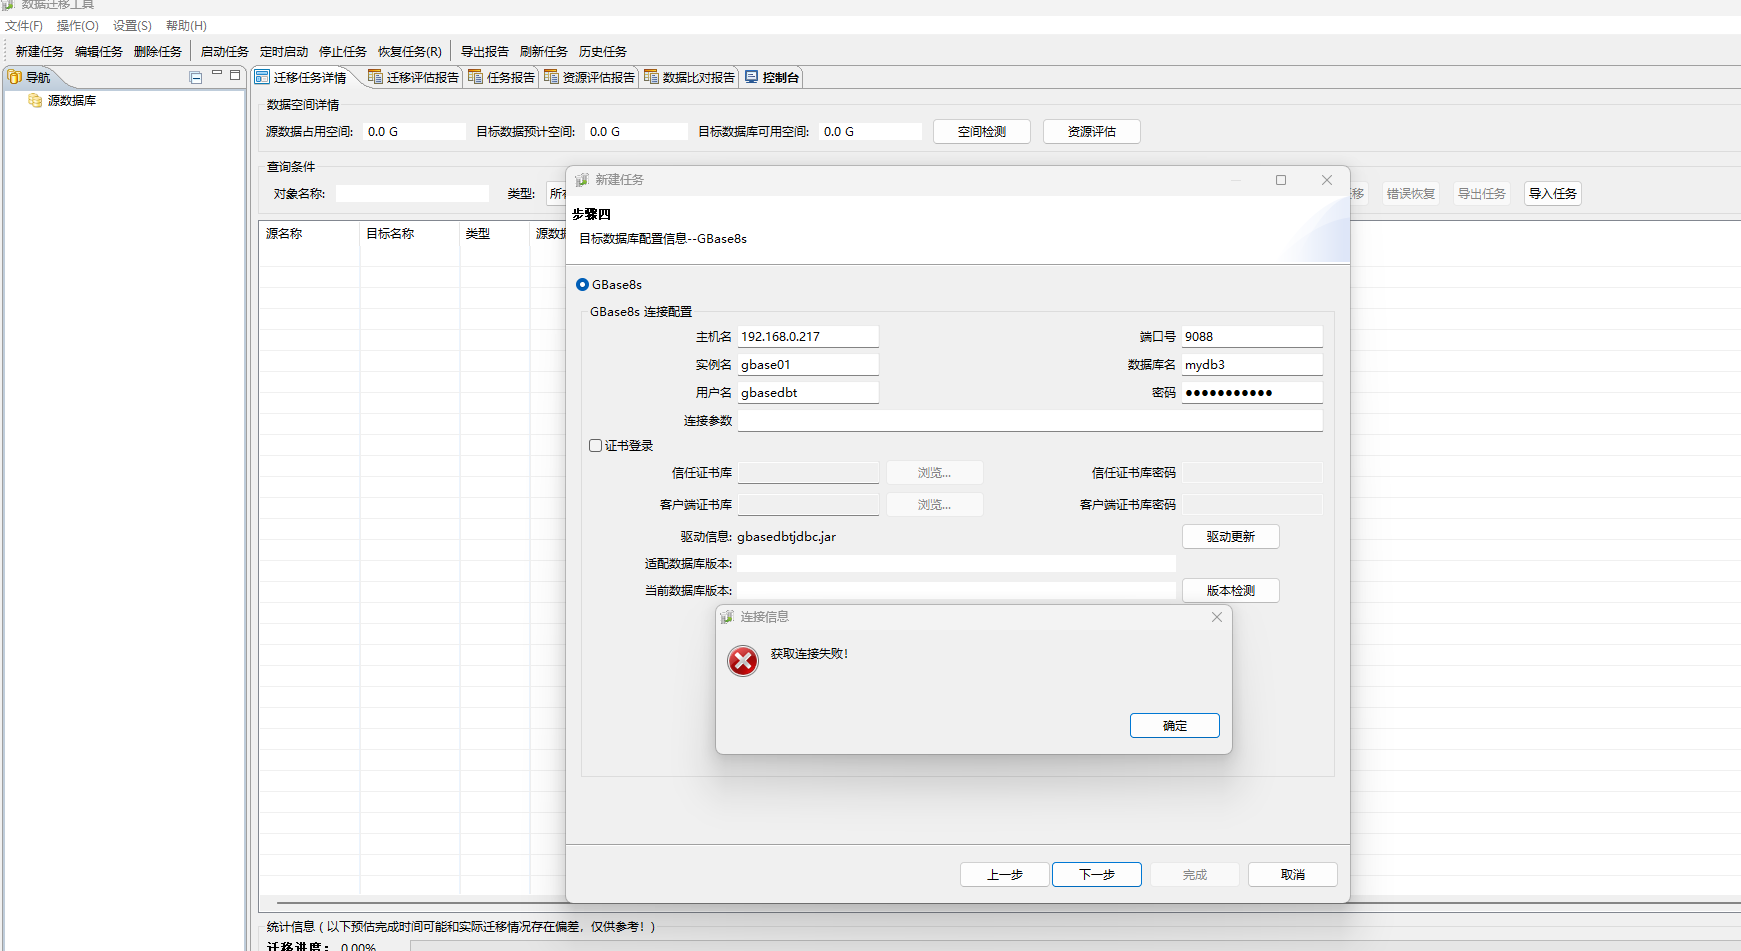Screen dimensions: 1741x951
Task: Maximize the 导航 navigation panel
Action: pos(235,75)
